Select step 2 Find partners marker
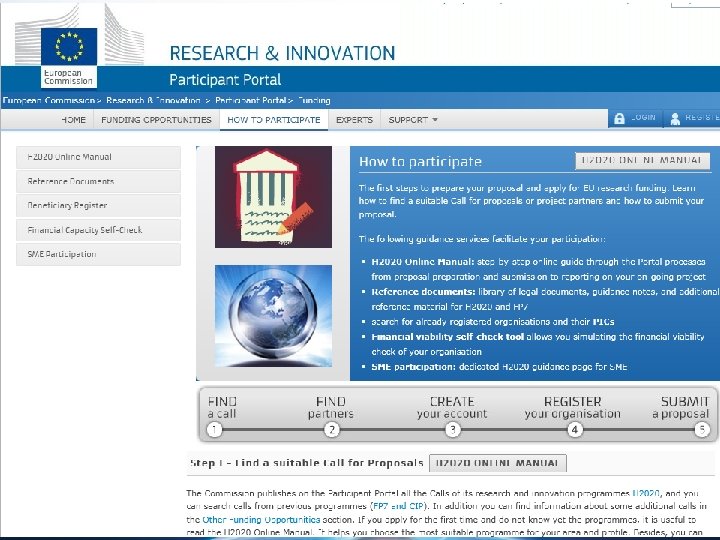 [x=332, y=430]
